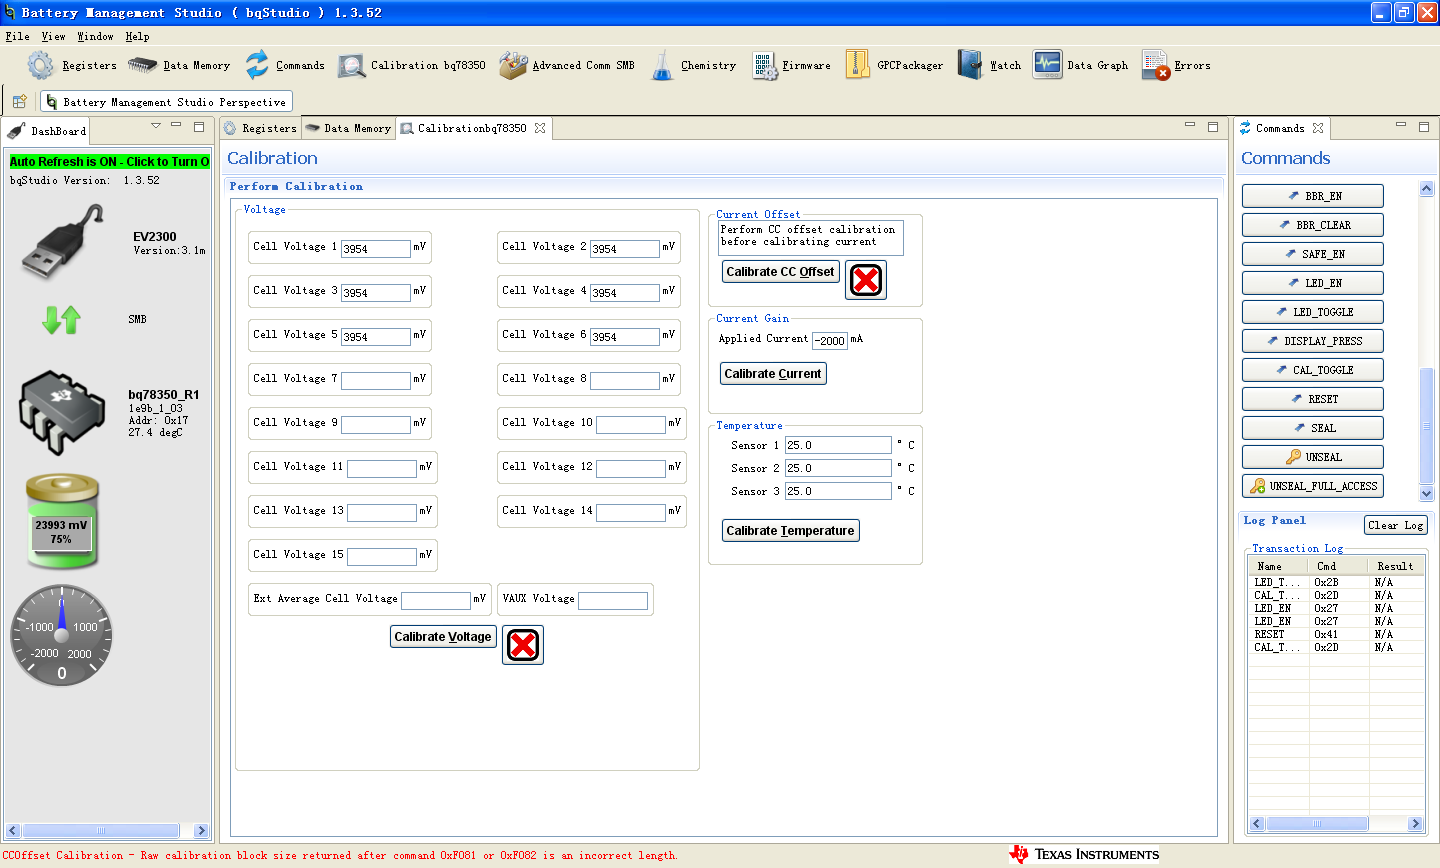Click the Calibrate Temperature button
Screen dimensions: 1440x868
click(x=790, y=531)
